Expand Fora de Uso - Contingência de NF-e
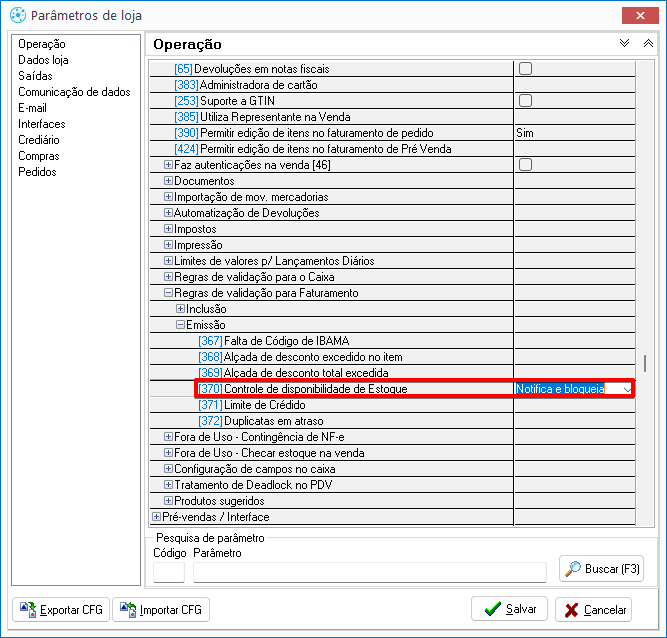Screen dimensions: 667x638 pyautogui.click(x=168, y=437)
